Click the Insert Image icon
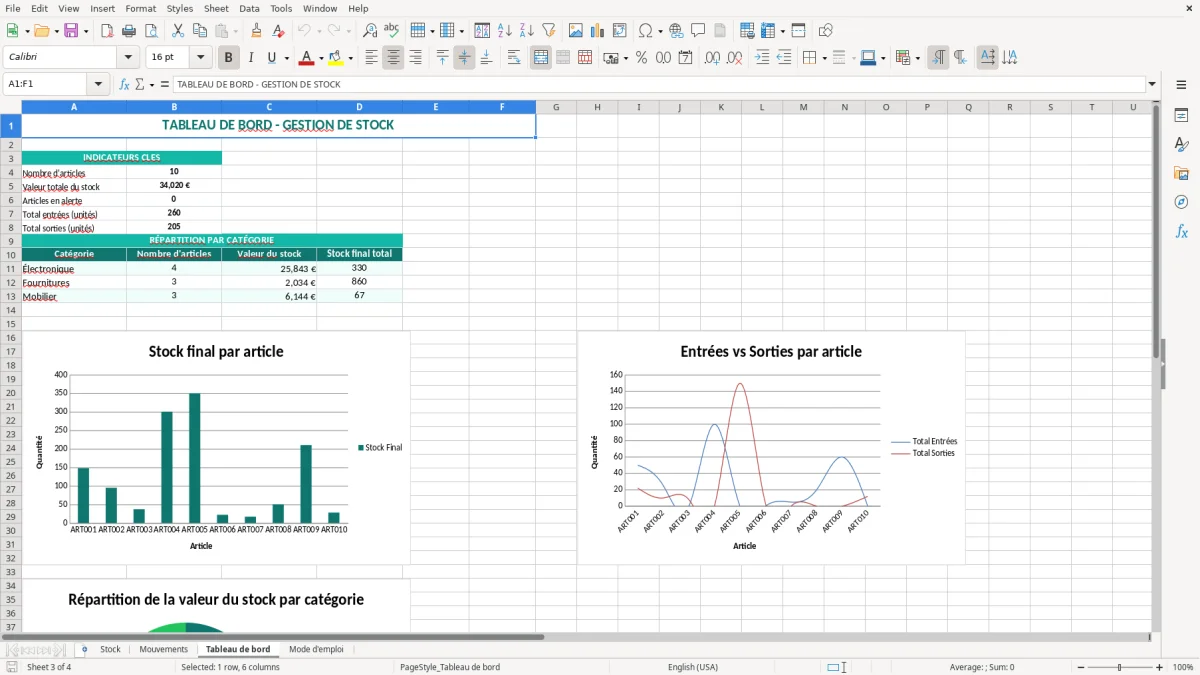This screenshot has height=675, width=1200. pyautogui.click(x=576, y=31)
